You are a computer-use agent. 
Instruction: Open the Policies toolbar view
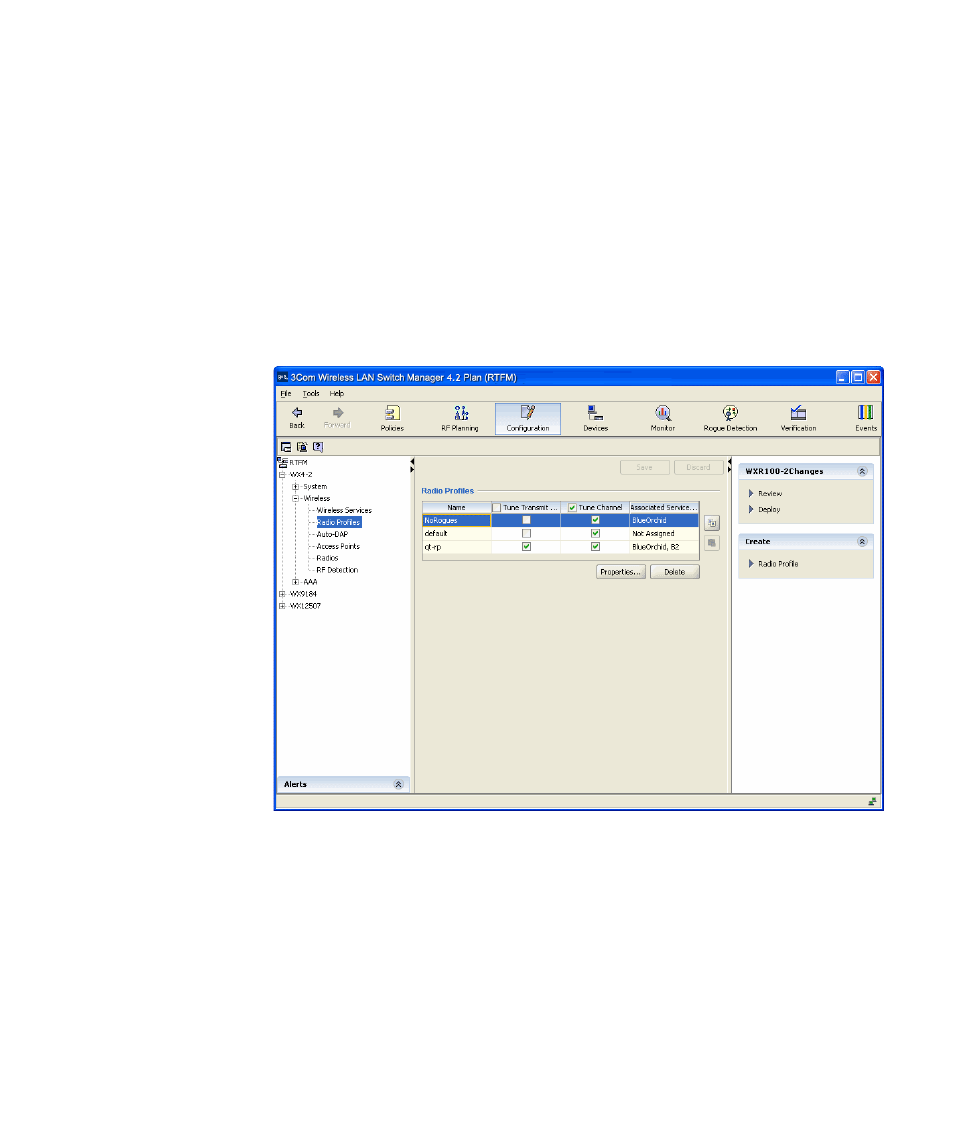392,418
